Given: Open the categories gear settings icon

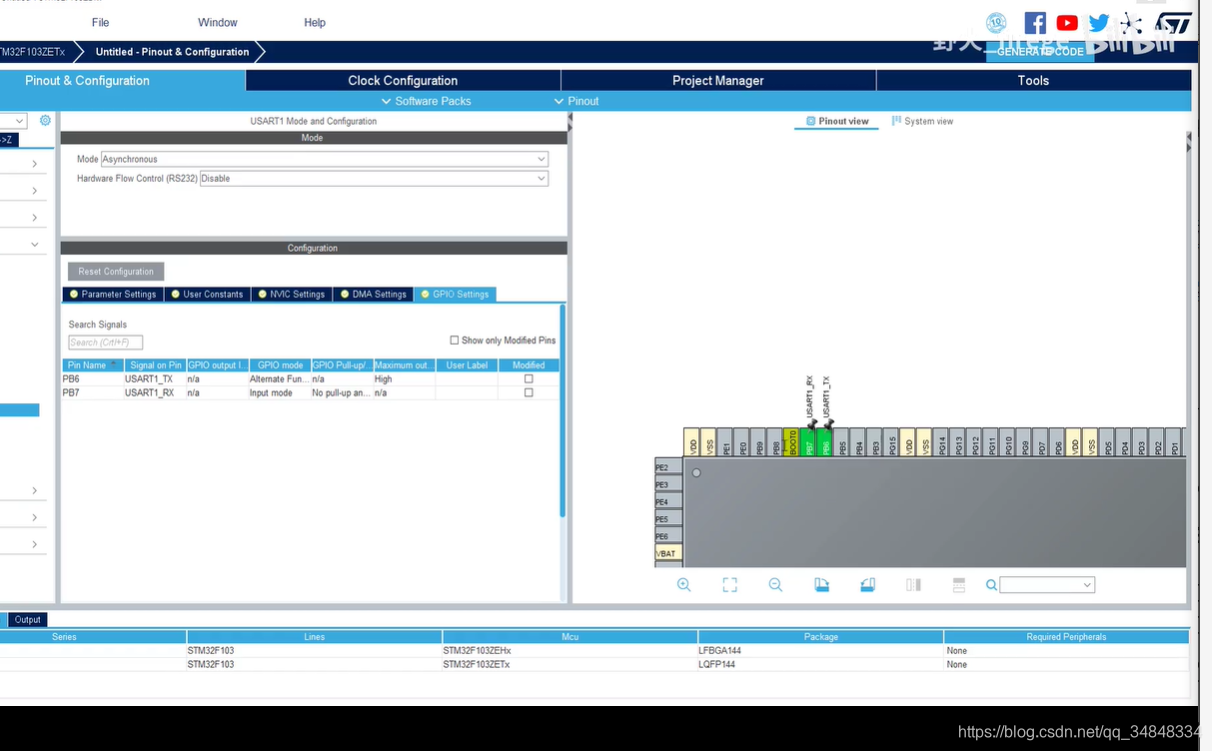Looking at the screenshot, I should [45, 120].
